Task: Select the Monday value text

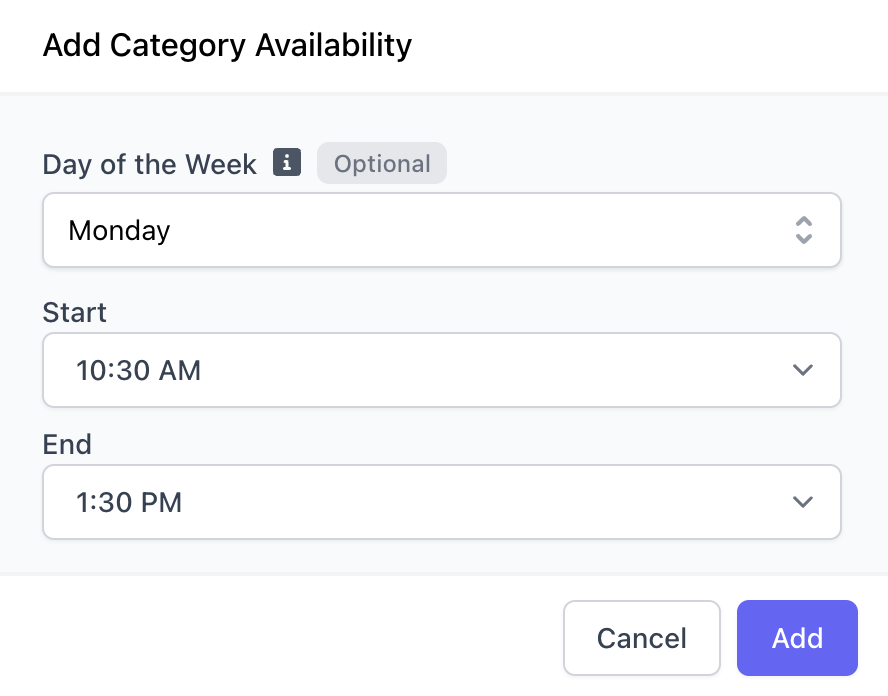Action: pyautogui.click(x=119, y=230)
